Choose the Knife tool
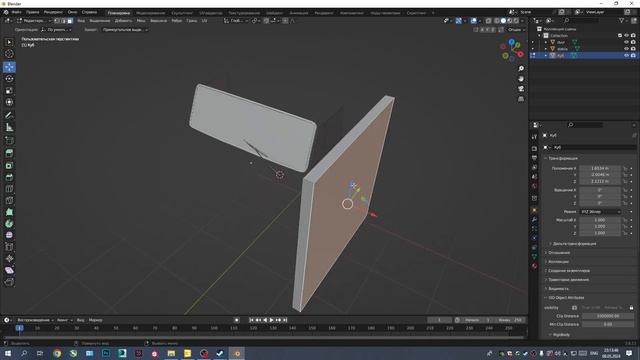The height and width of the screenshot is (360, 640). click(9, 200)
